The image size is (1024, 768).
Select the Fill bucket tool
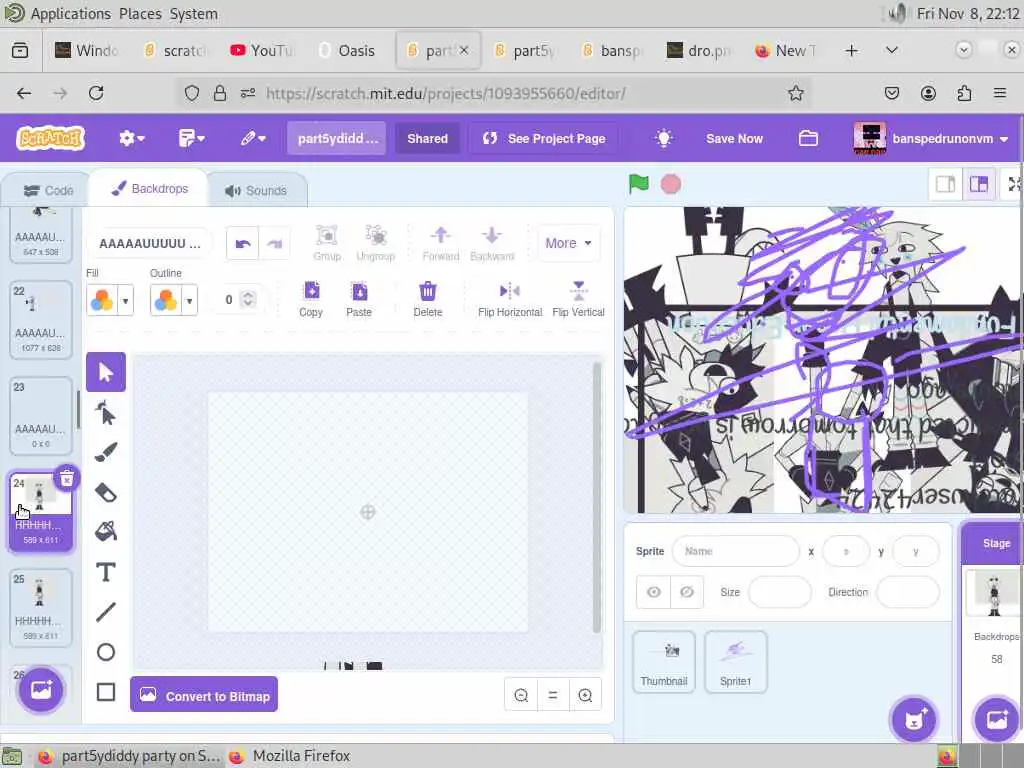point(105,532)
